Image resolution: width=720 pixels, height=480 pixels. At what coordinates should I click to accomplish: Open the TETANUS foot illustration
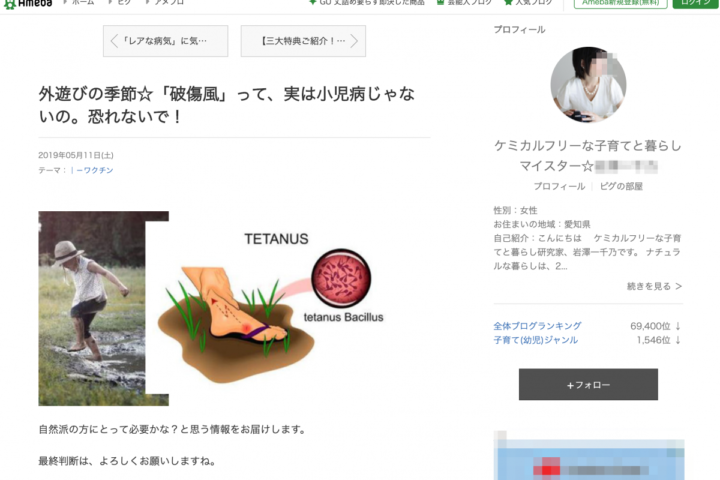[x=271, y=308]
